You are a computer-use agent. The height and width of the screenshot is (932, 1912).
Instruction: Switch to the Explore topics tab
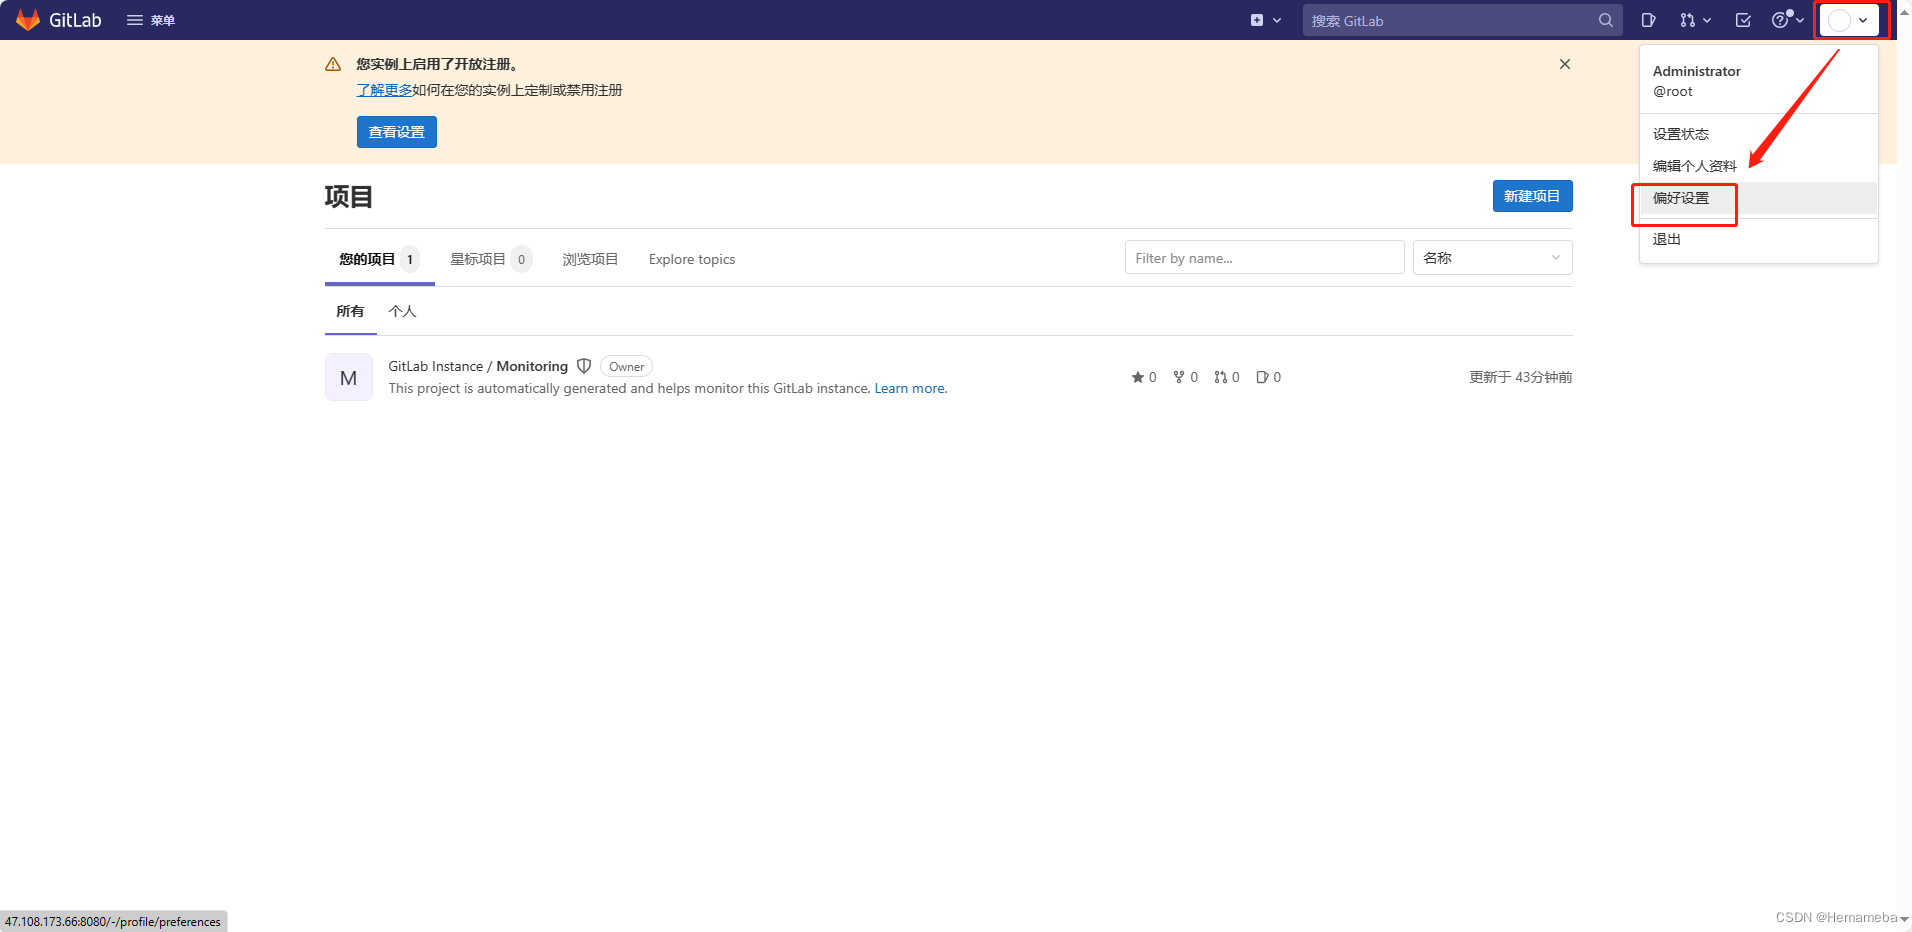click(x=691, y=259)
